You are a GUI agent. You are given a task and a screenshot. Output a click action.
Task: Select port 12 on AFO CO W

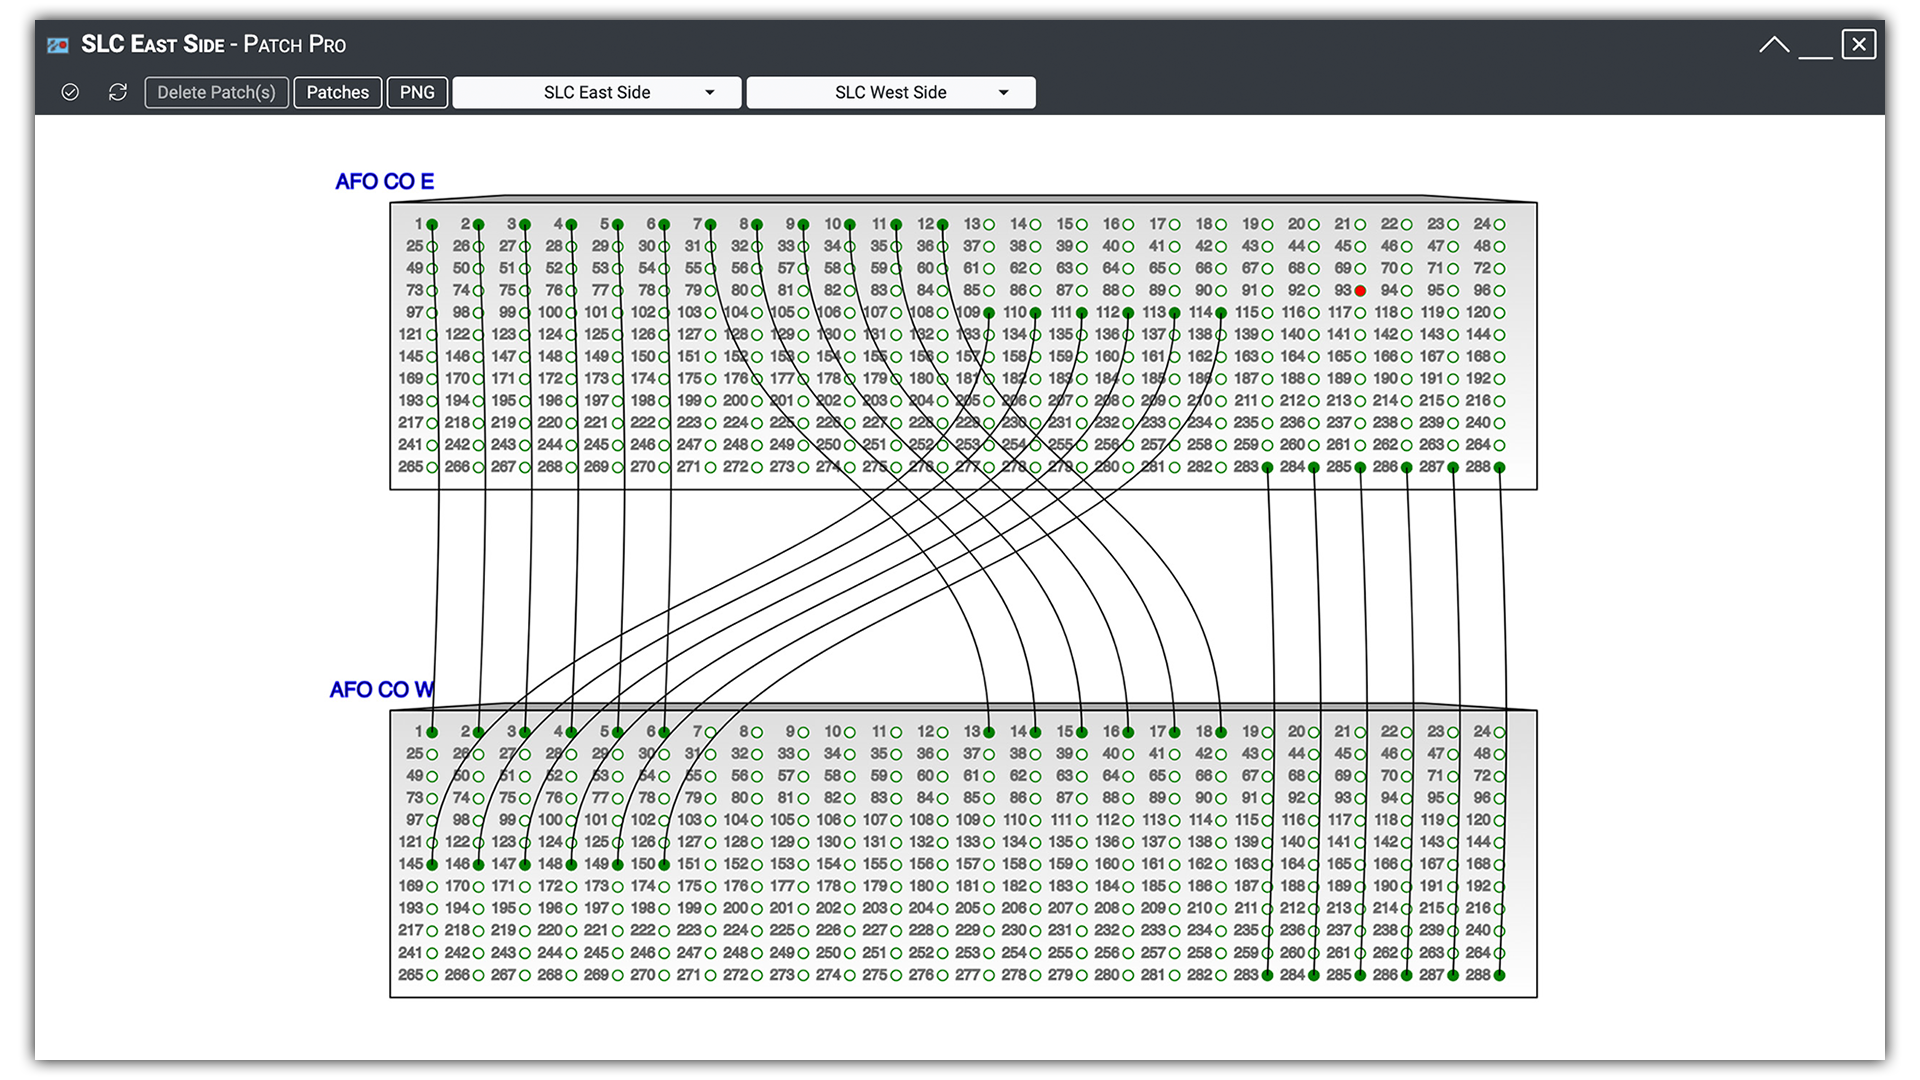point(942,733)
